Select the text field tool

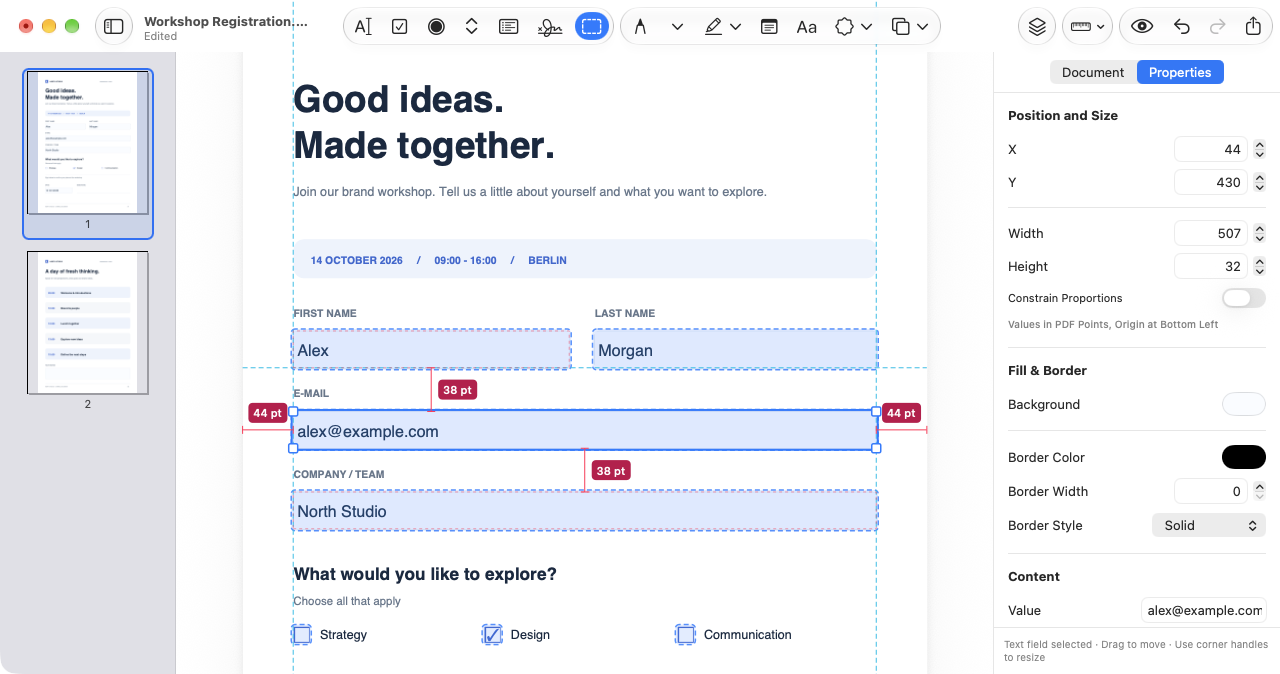[363, 27]
